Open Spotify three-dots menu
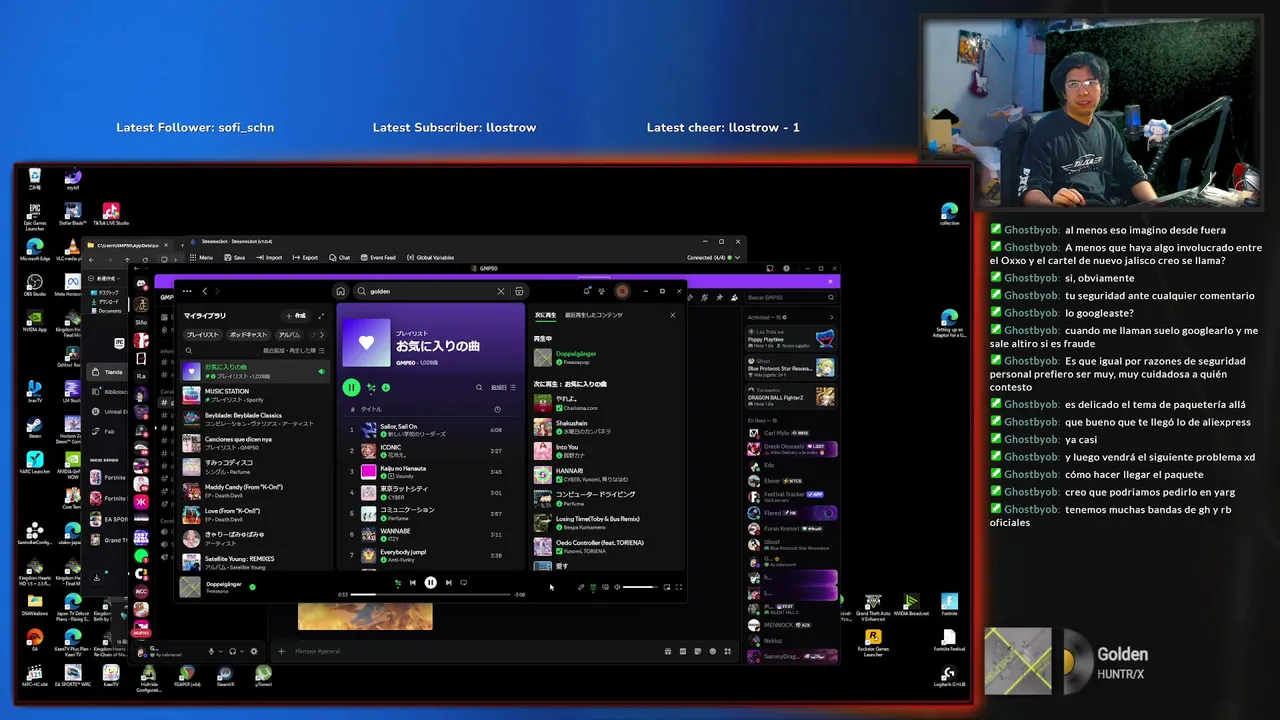This screenshot has width=1280, height=720. (x=187, y=291)
